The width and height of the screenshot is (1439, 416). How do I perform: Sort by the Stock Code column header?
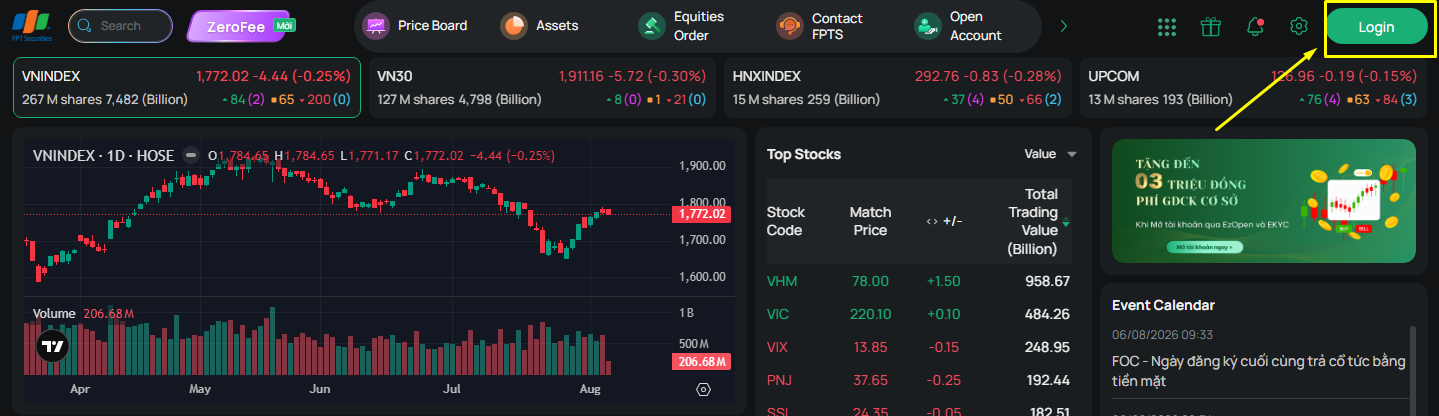tap(786, 221)
